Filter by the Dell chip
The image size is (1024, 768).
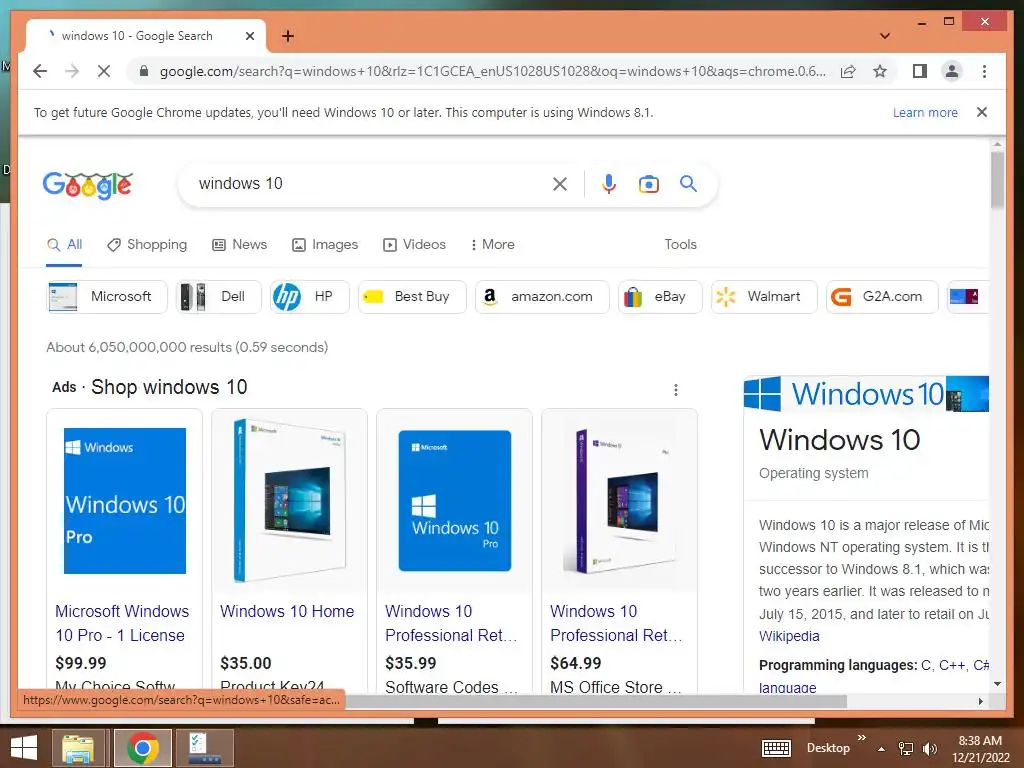tap(219, 296)
